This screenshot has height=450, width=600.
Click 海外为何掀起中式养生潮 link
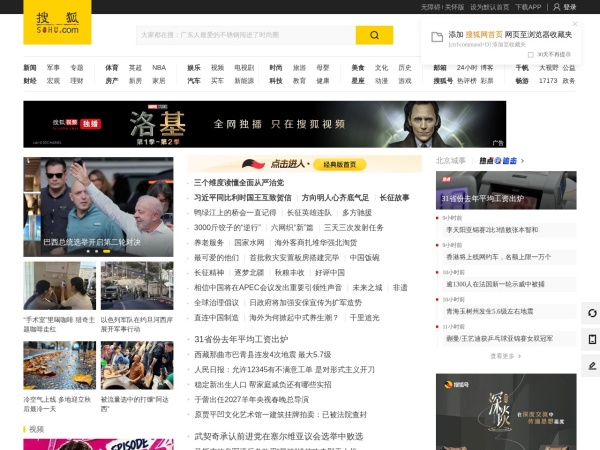(x=294, y=318)
